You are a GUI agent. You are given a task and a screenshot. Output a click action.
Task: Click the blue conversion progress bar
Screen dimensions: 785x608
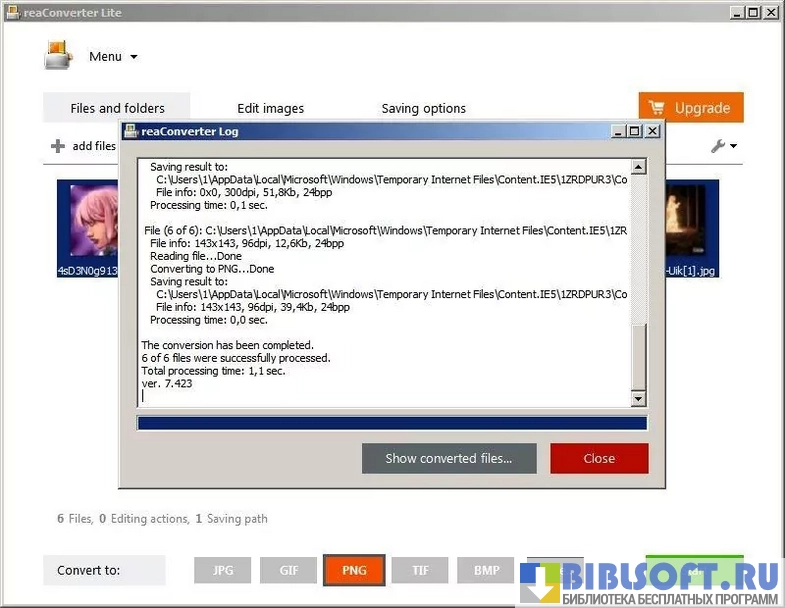click(391, 423)
